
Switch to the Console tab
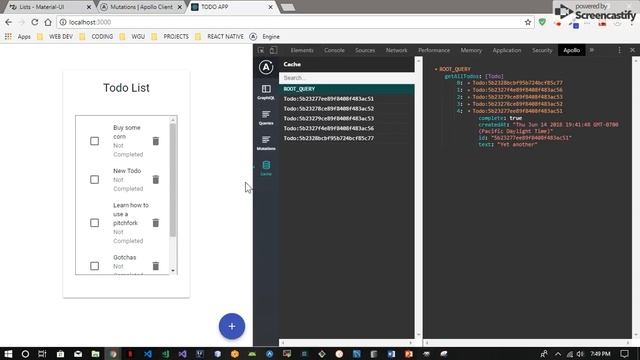pyautogui.click(x=334, y=50)
